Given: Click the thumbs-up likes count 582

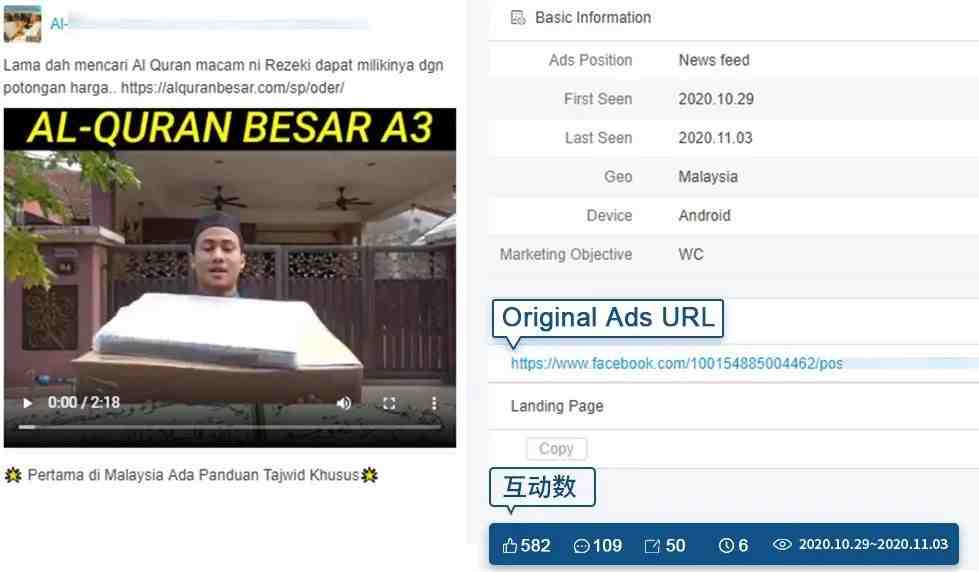Looking at the screenshot, I should (526, 545).
